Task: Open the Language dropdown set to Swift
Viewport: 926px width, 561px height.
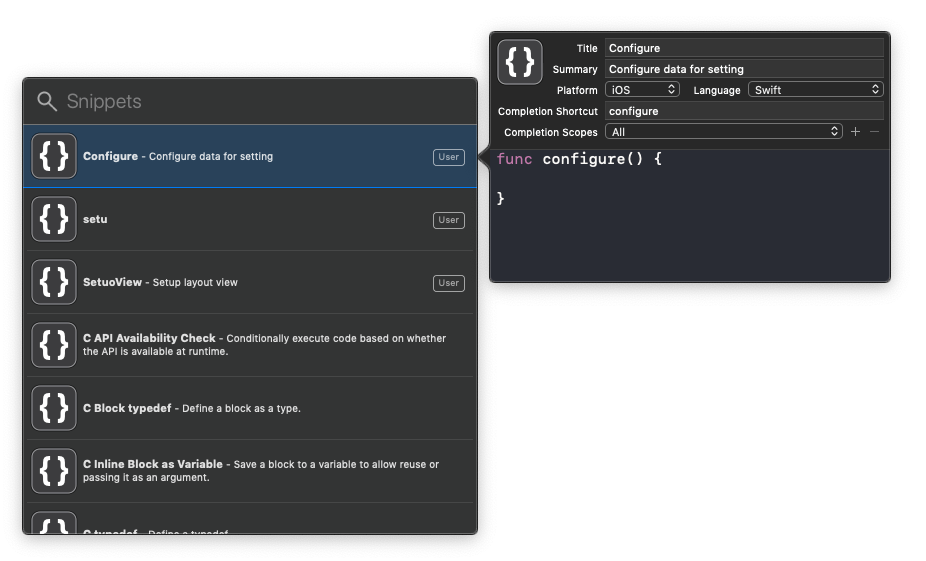Action: (x=816, y=90)
